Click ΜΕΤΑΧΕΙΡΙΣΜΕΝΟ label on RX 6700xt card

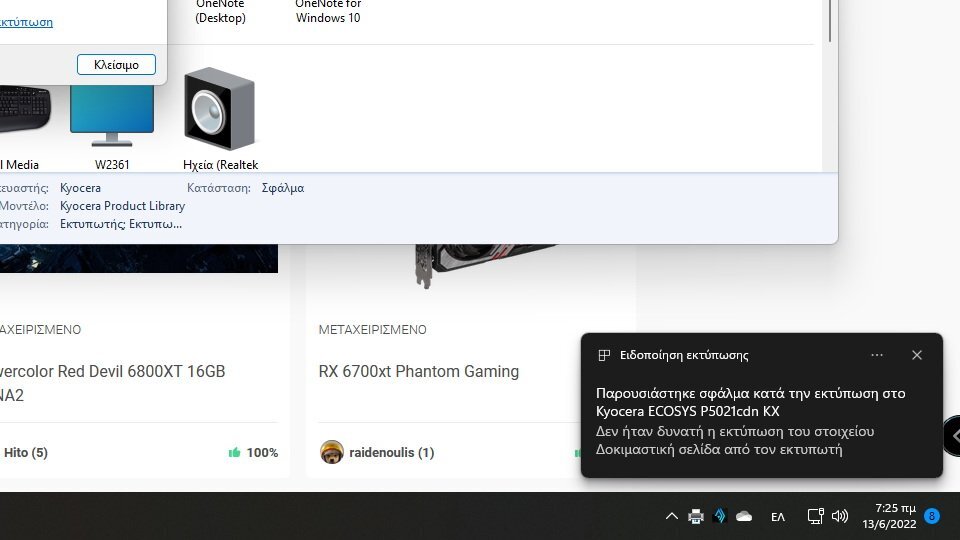point(372,329)
